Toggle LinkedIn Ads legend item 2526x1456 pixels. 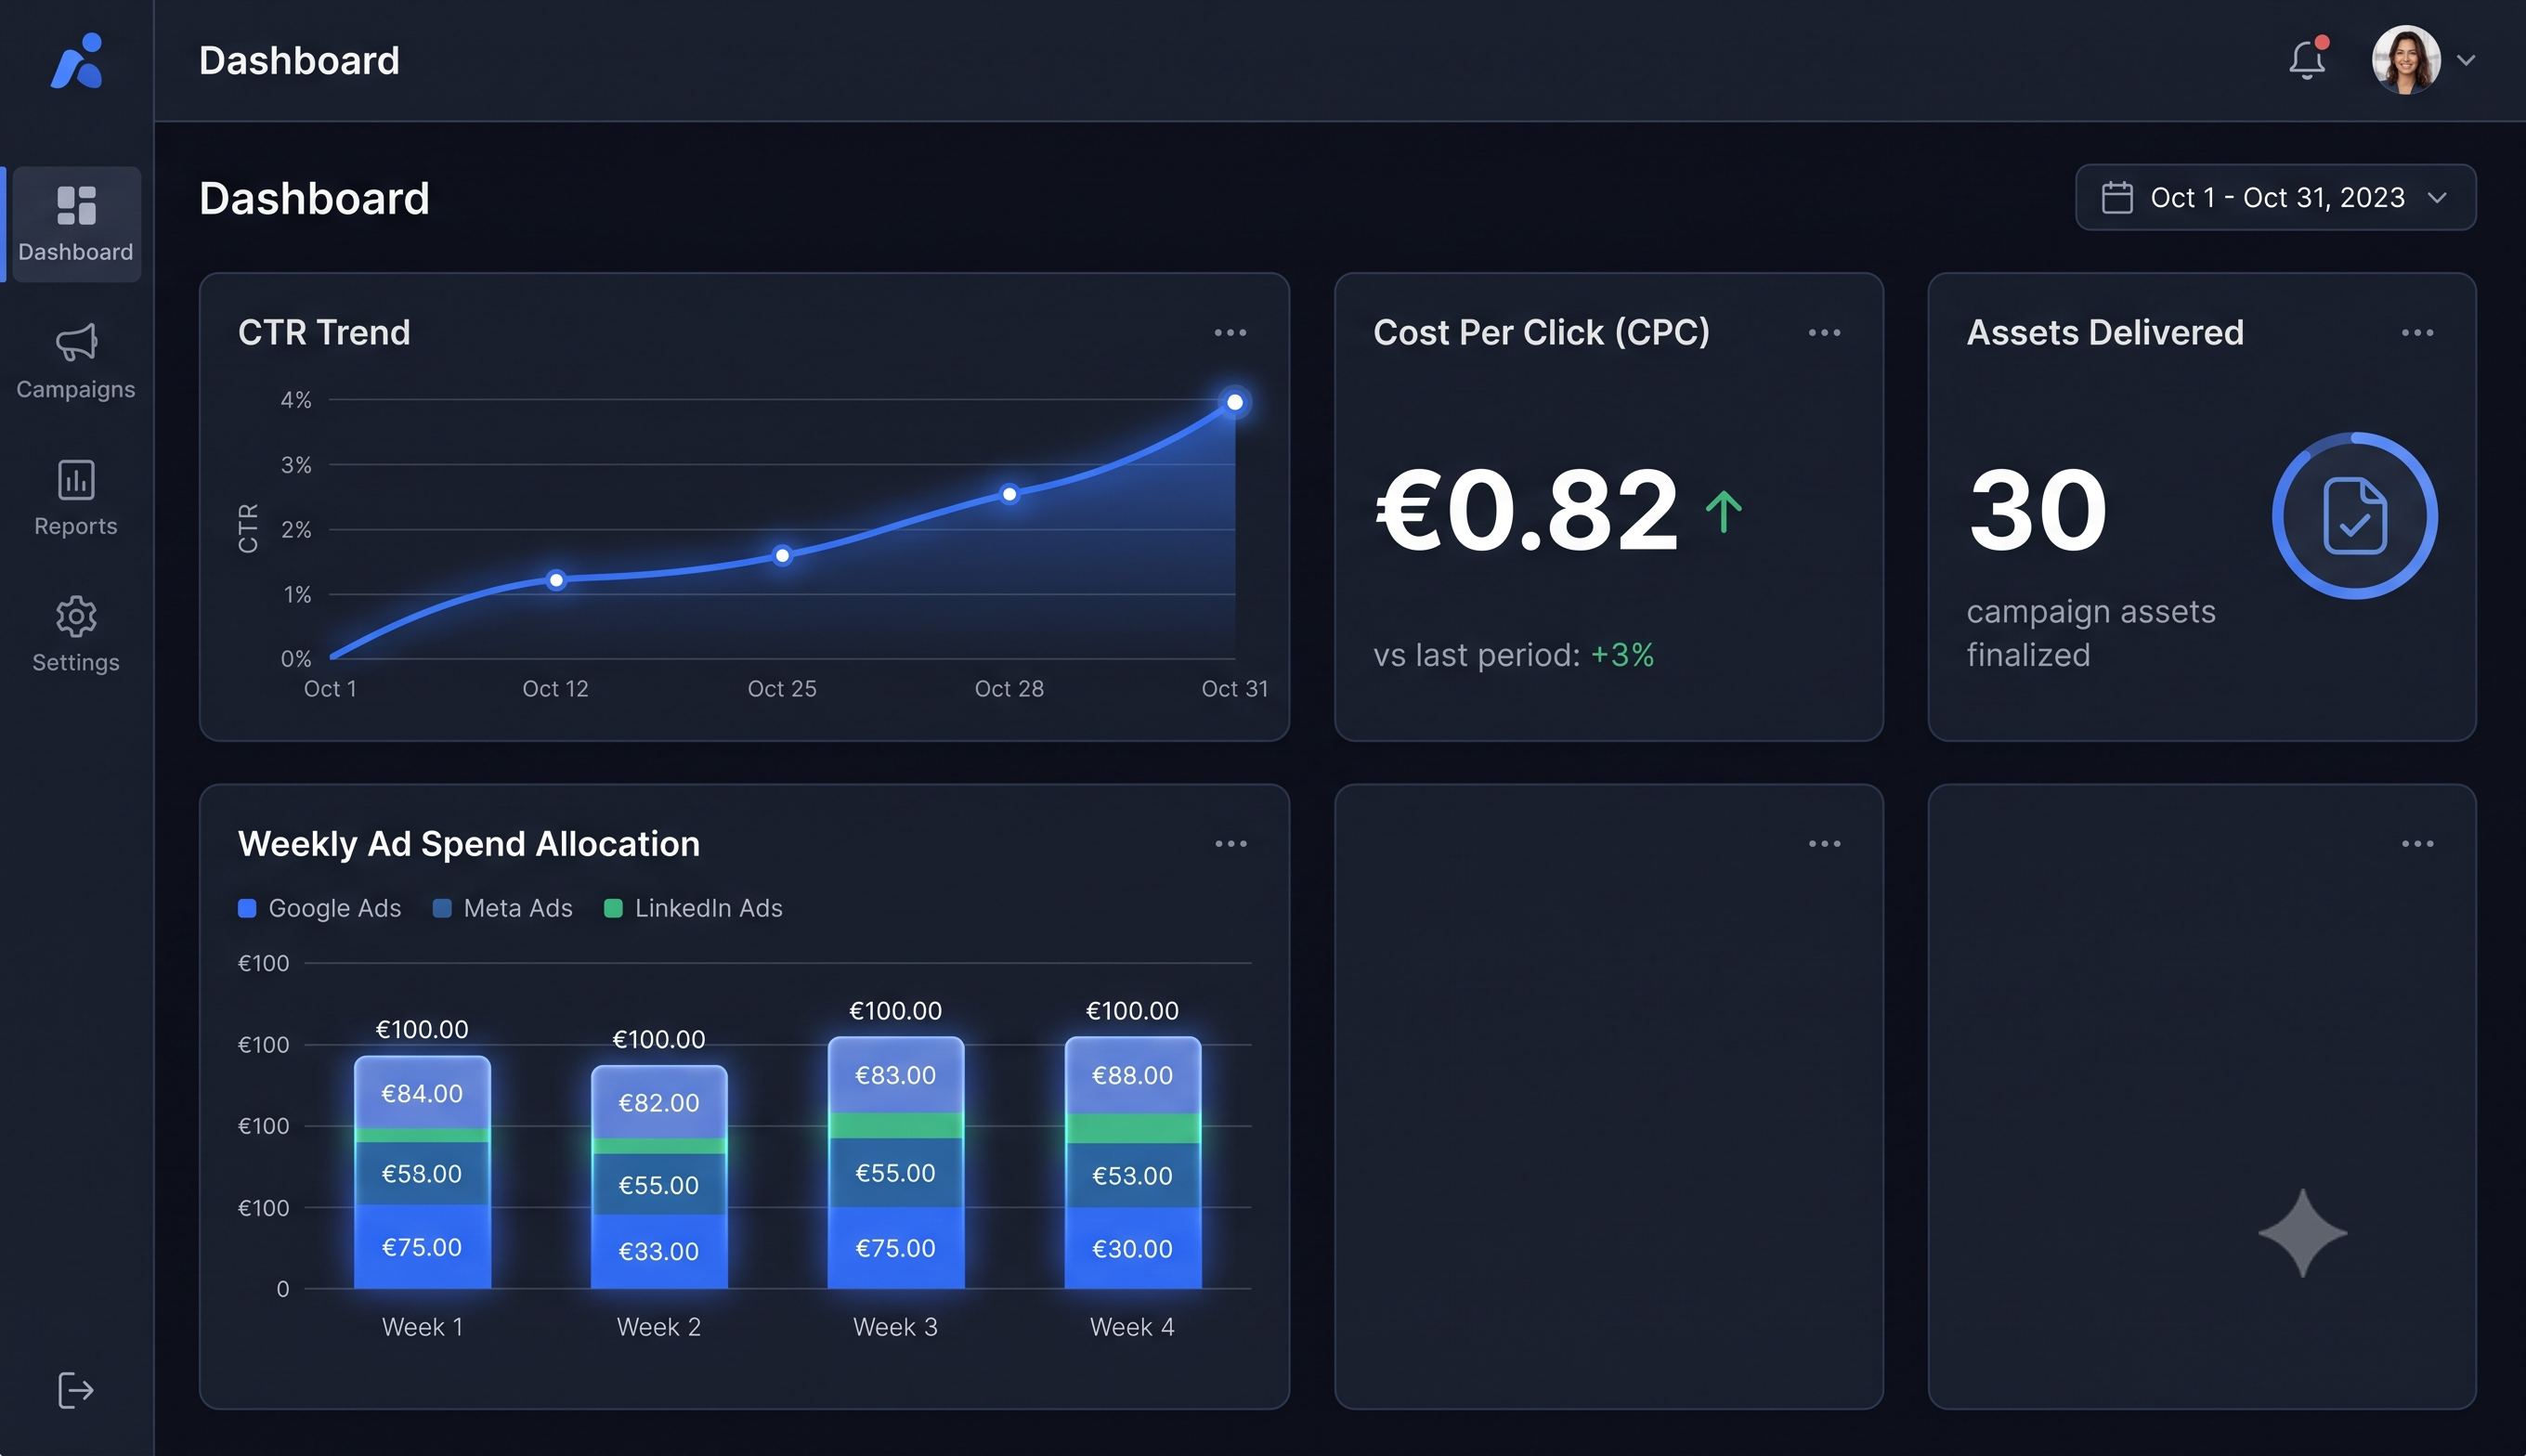point(693,908)
